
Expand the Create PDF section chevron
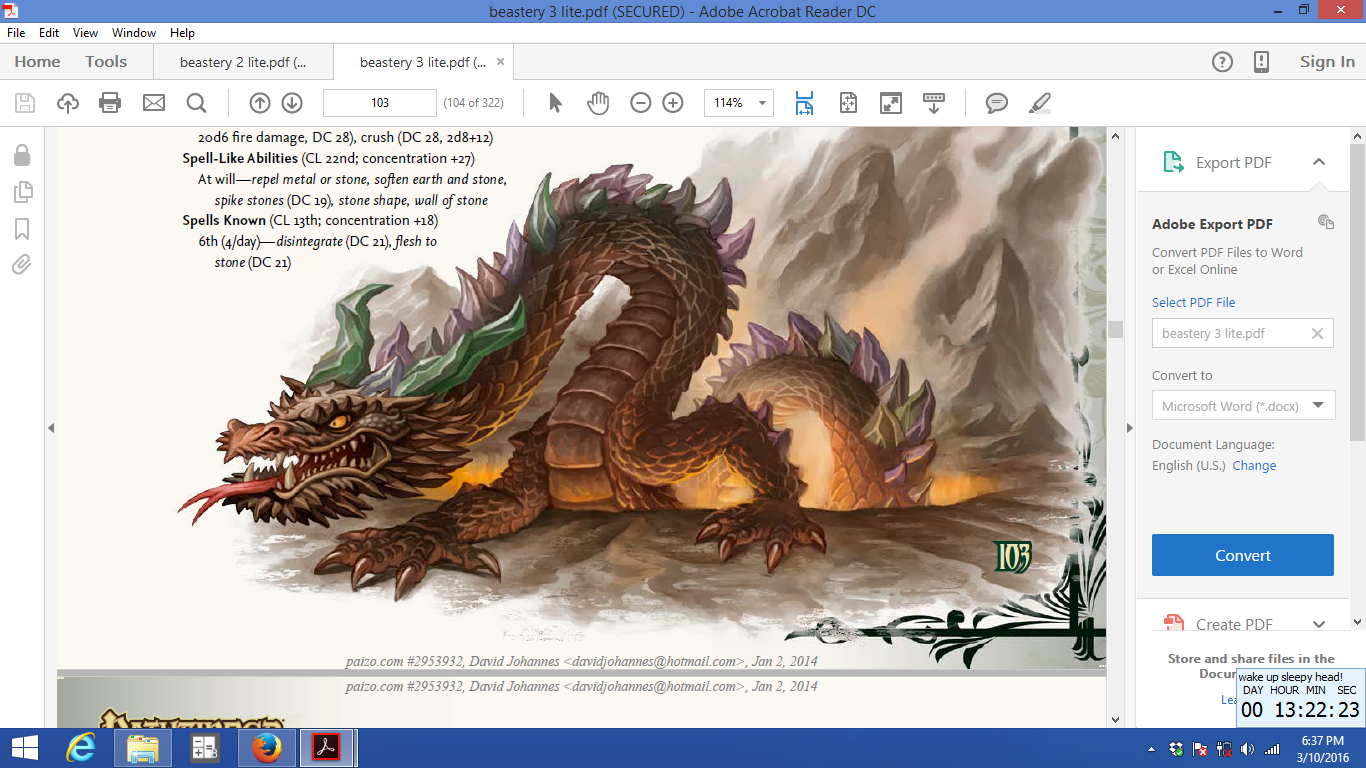click(x=1318, y=624)
